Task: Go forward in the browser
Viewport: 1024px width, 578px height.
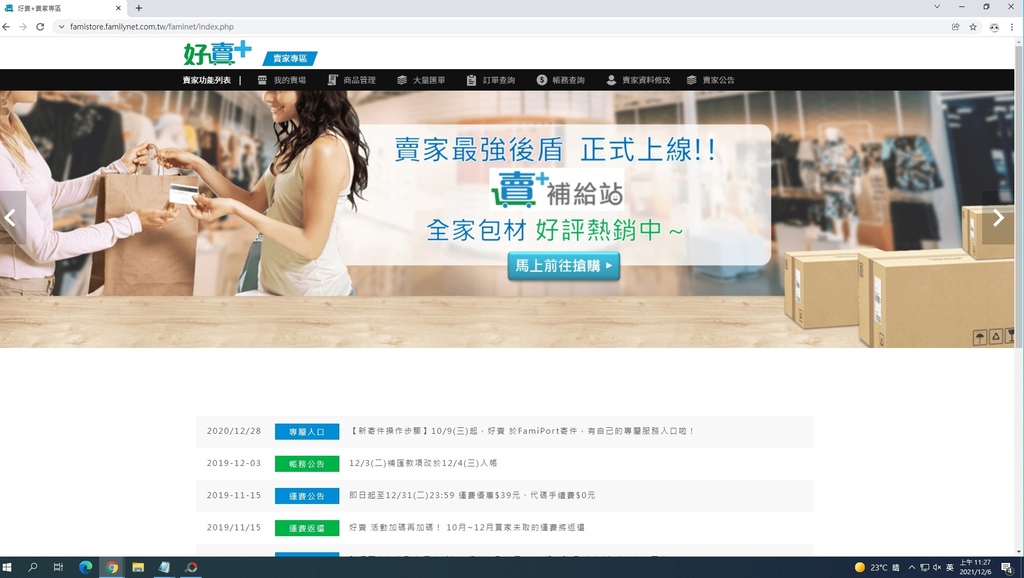Action: click(23, 27)
